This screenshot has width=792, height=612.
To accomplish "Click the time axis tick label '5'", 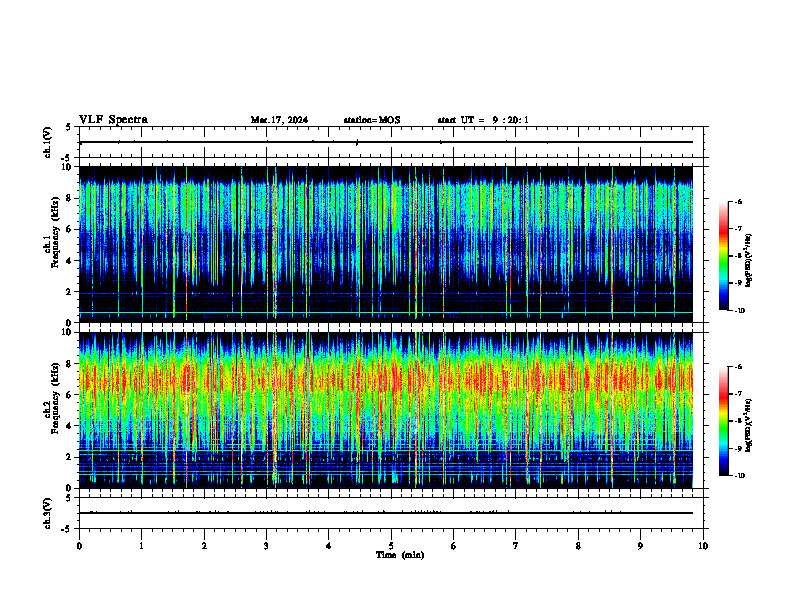I will point(391,546).
